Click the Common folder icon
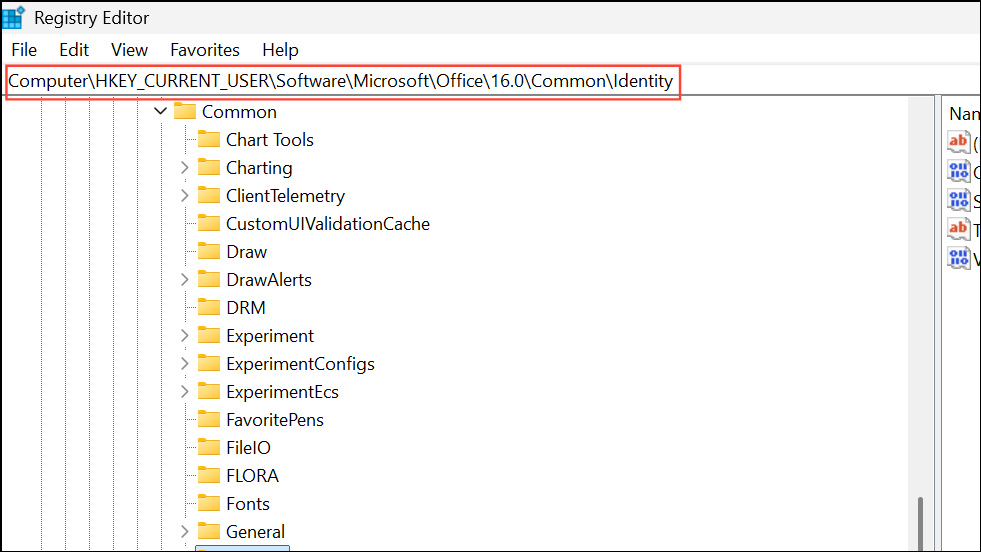This screenshot has width=981, height=552. tap(184, 112)
